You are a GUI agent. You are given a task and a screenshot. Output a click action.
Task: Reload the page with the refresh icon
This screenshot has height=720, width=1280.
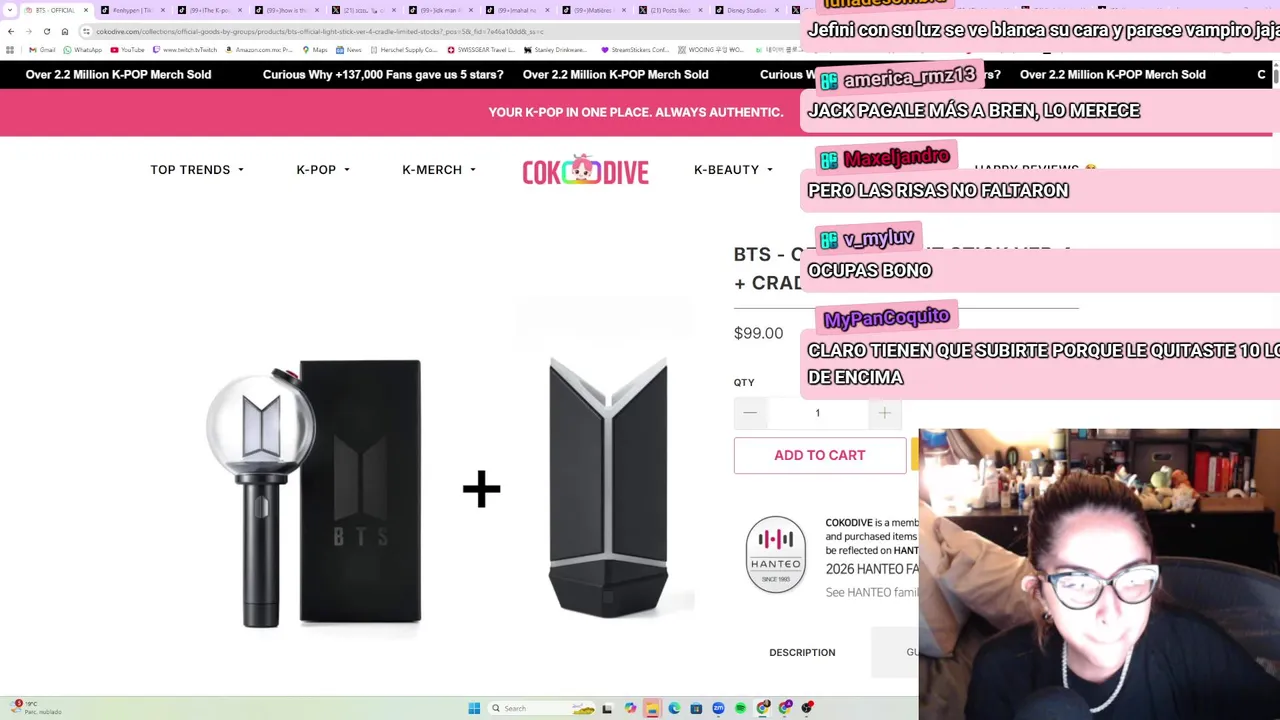click(46, 31)
